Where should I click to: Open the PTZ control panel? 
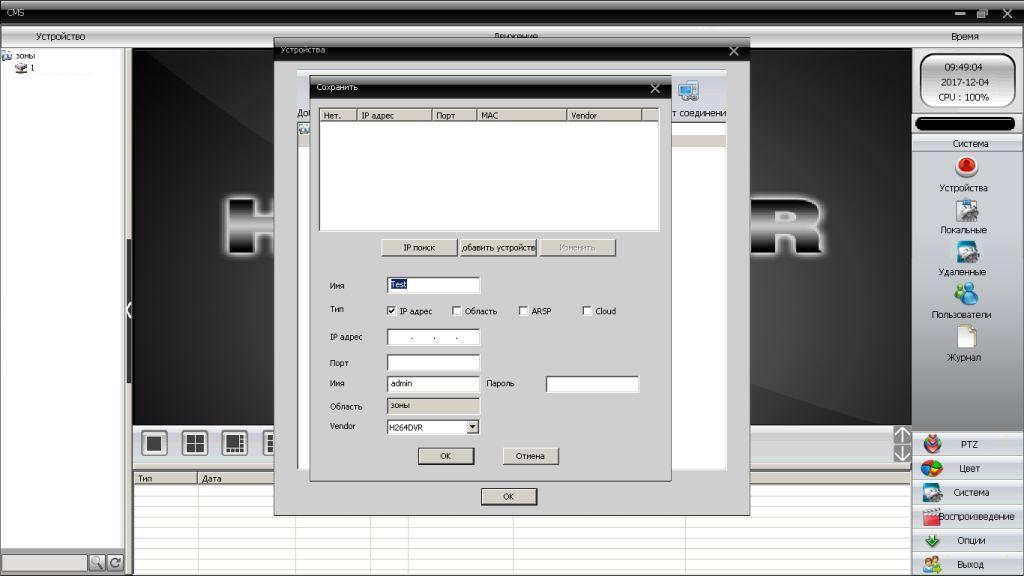point(968,444)
